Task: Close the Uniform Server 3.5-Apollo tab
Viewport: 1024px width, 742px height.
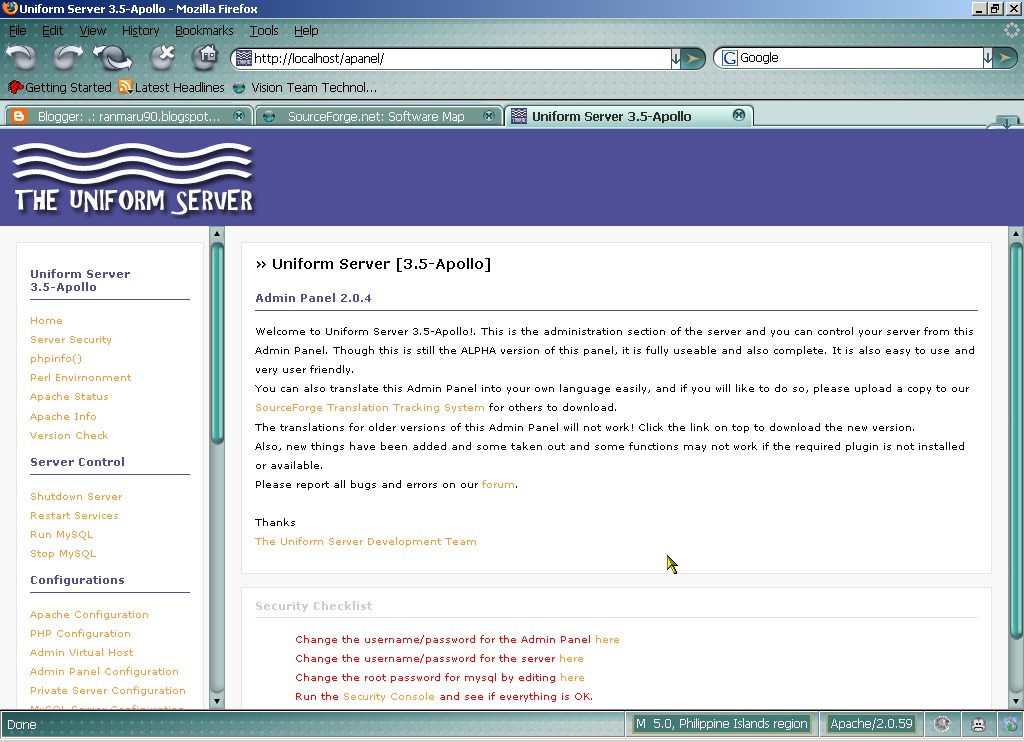Action: [x=739, y=115]
